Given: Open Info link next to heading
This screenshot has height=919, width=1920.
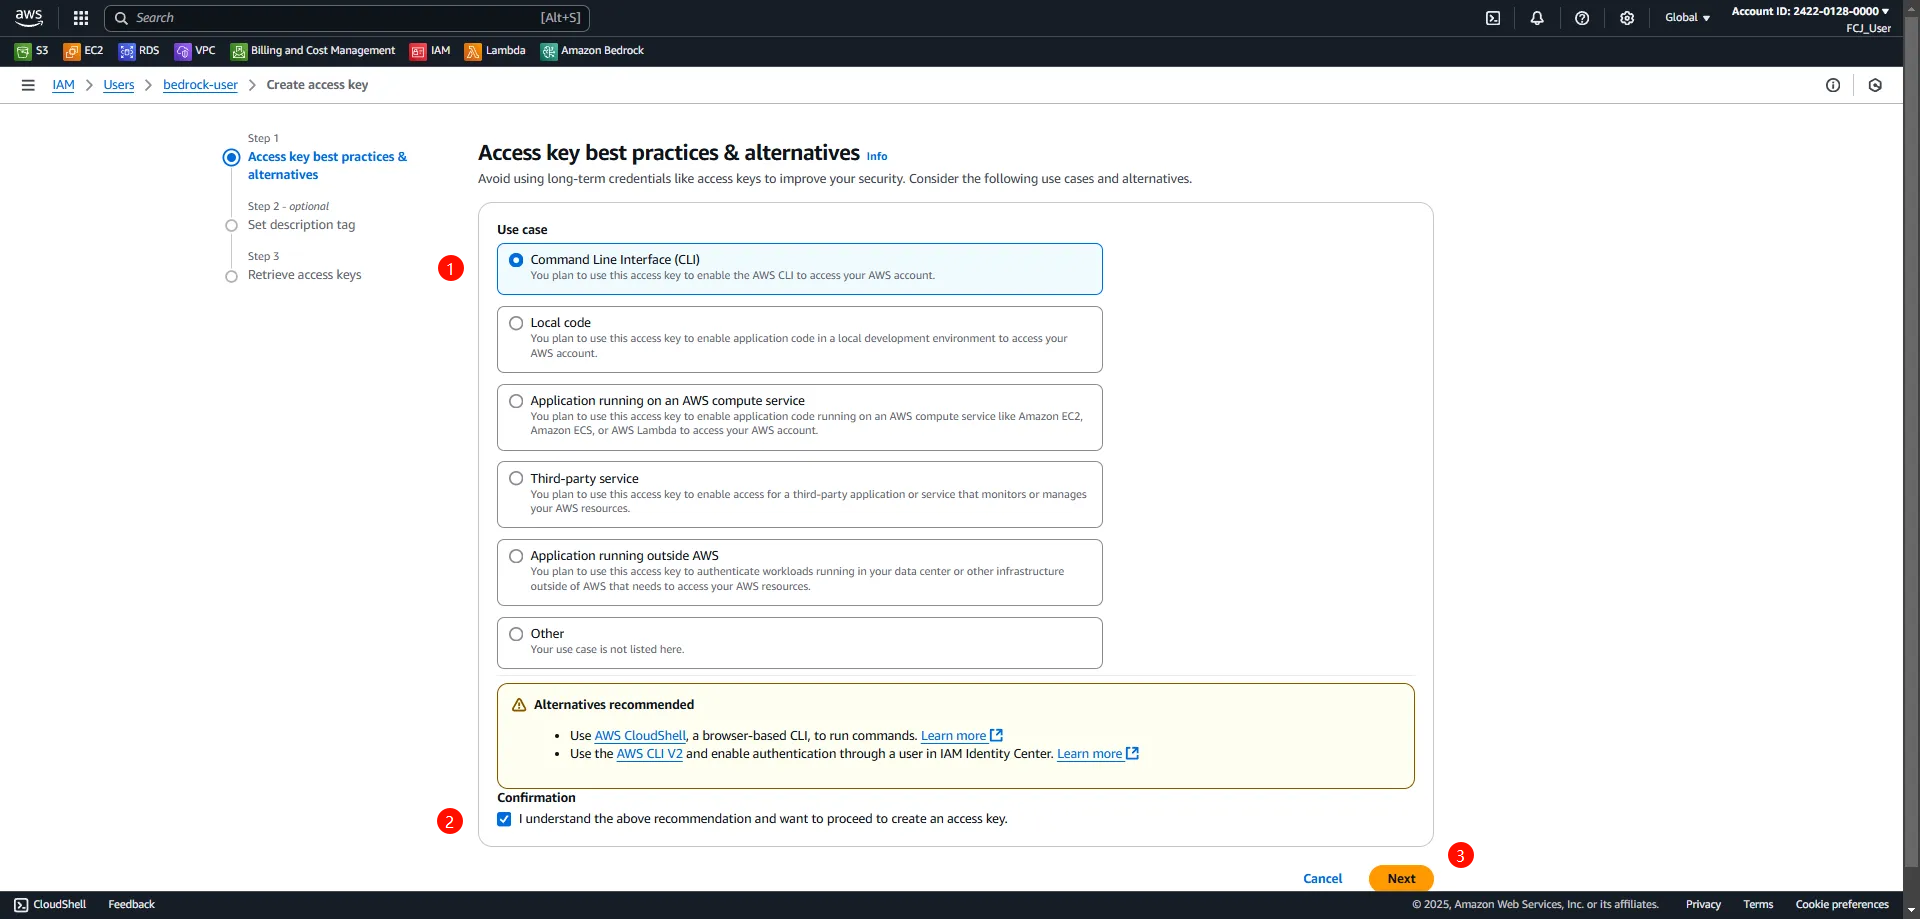Looking at the screenshot, I should tap(877, 156).
